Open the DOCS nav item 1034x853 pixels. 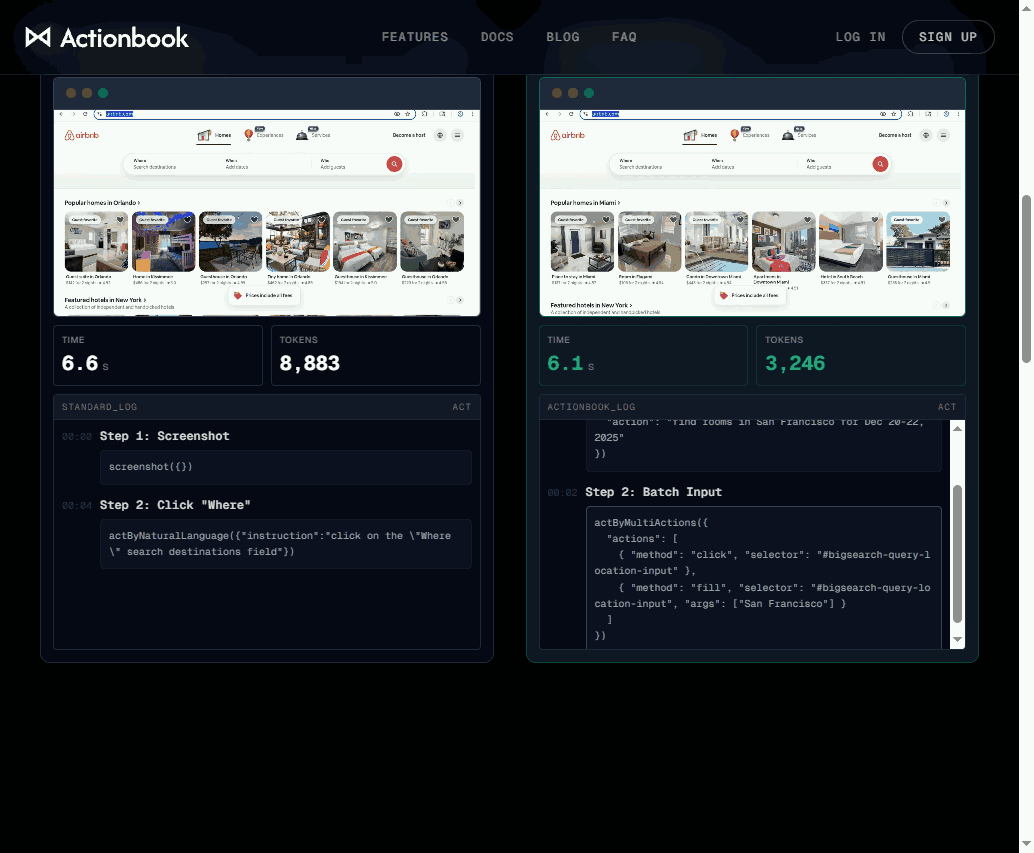pyautogui.click(x=497, y=37)
